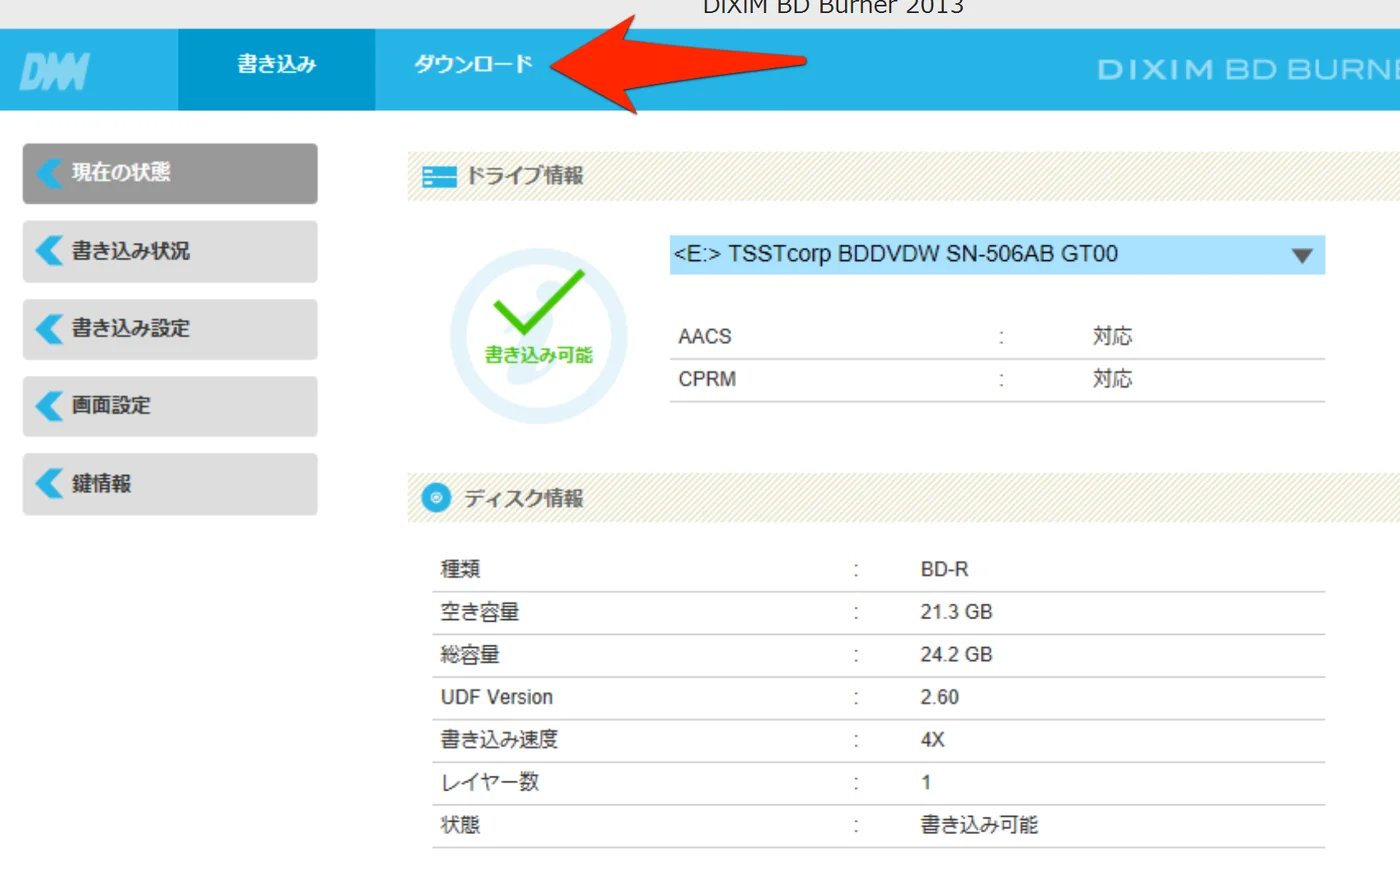Click the 対応 value beside AACS
Image resolution: width=1400 pixels, height=871 pixels.
click(1112, 337)
